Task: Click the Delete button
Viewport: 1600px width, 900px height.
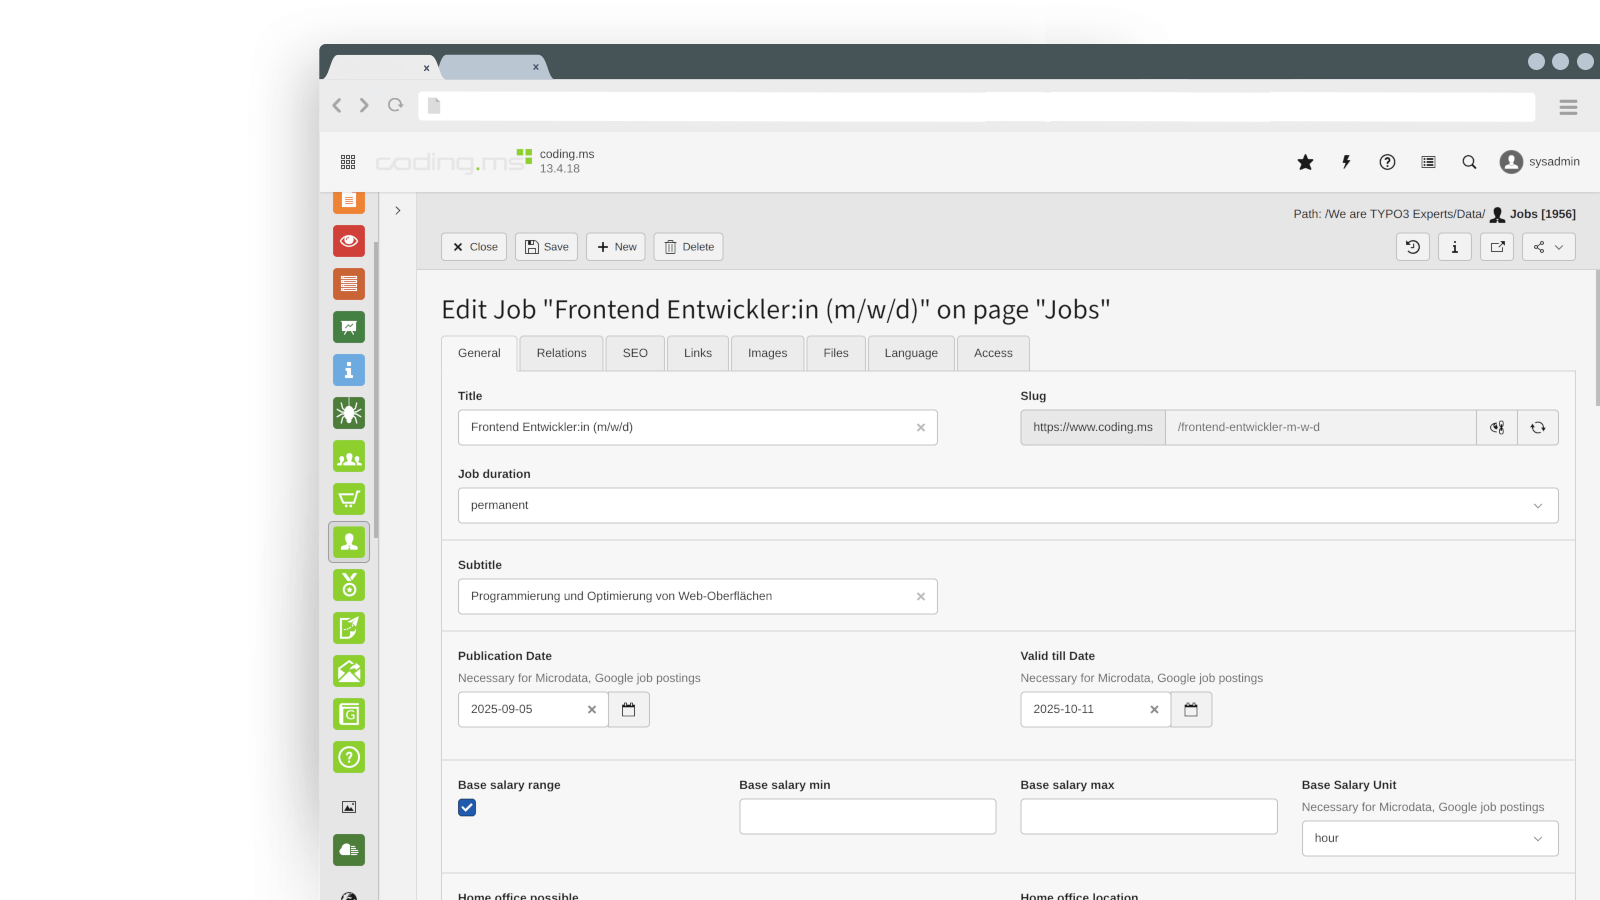Action: (688, 247)
